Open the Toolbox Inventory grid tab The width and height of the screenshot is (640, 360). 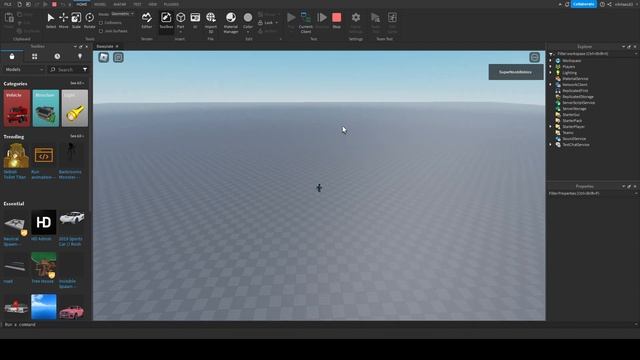pos(35,56)
